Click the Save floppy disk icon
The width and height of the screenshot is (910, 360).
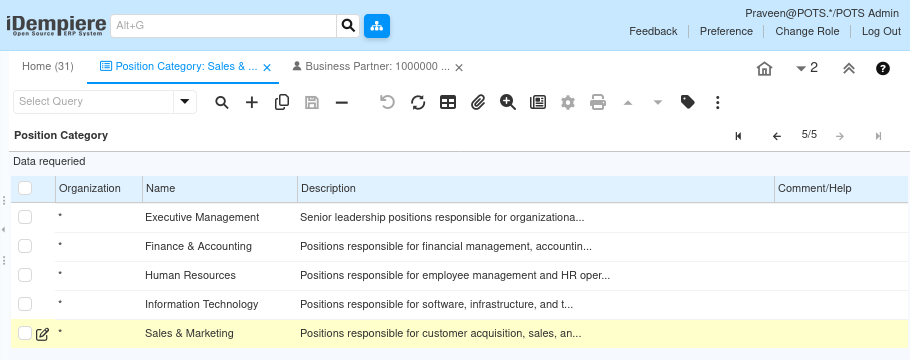[312, 103]
